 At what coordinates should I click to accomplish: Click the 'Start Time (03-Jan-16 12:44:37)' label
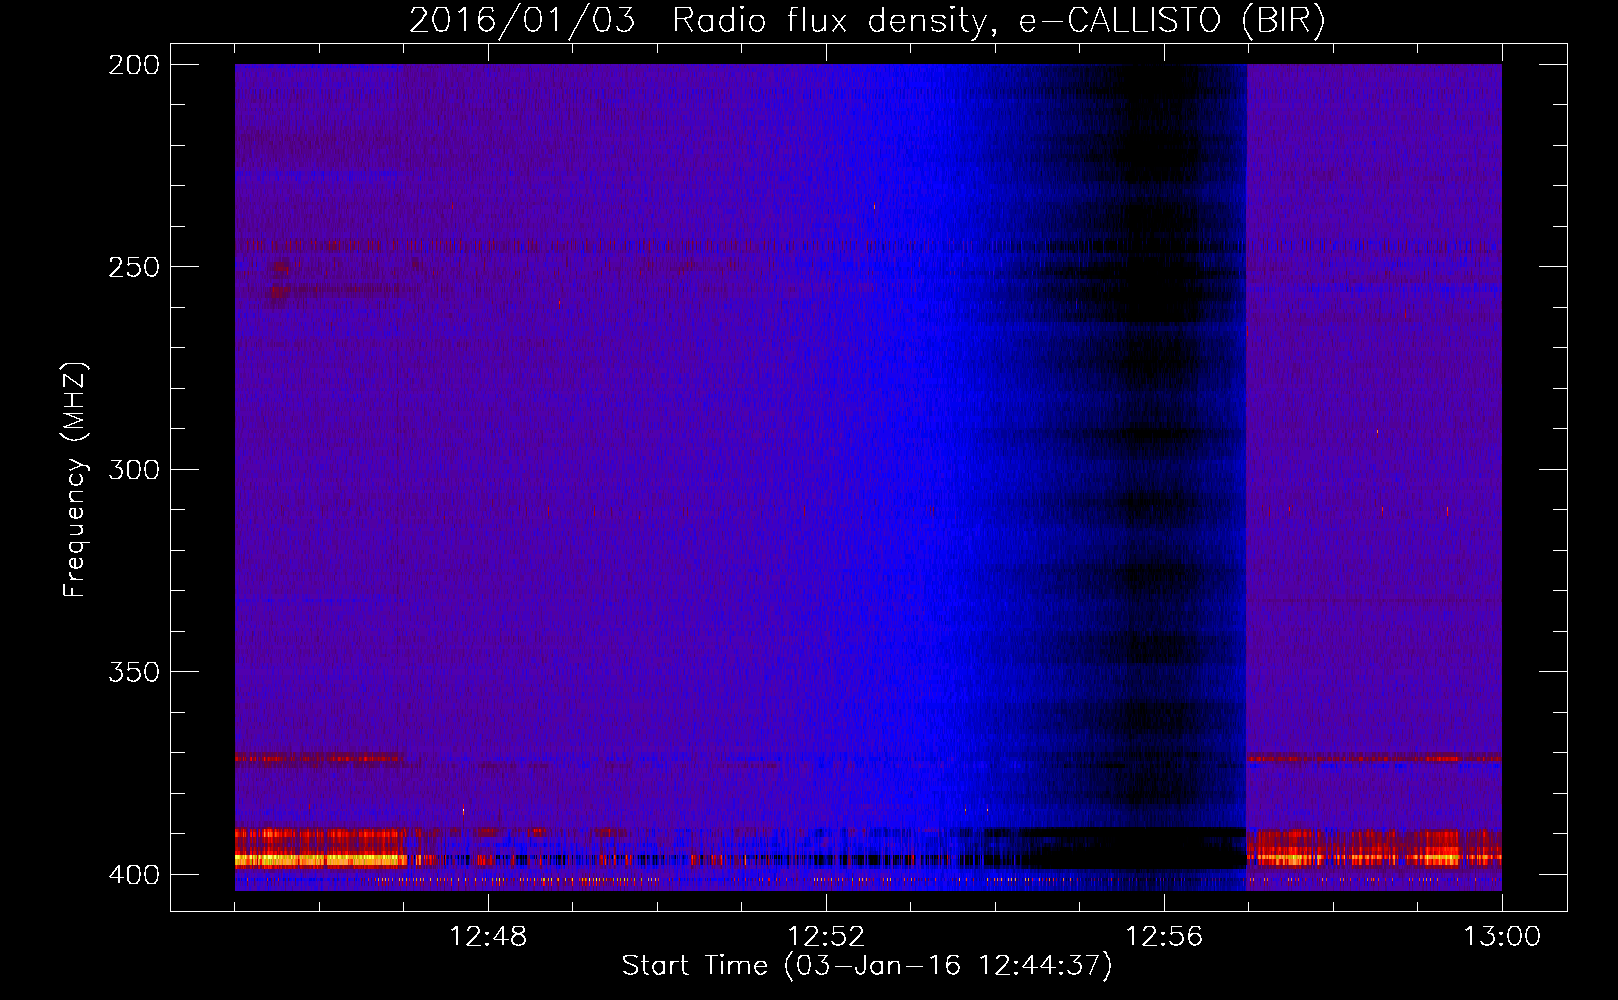(x=867, y=966)
